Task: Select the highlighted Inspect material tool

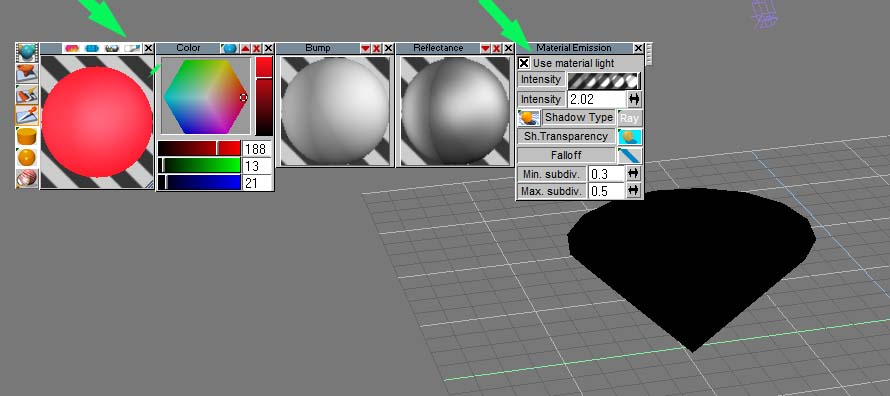Action: (x=27, y=115)
